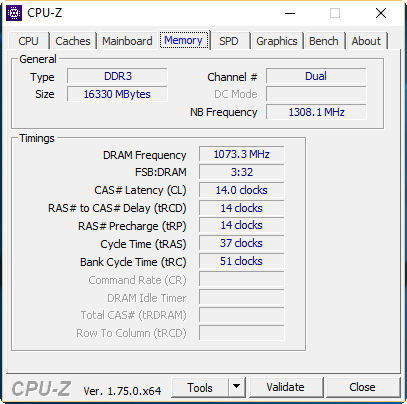Click the tRC value 51 clocks

click(242, 261)
